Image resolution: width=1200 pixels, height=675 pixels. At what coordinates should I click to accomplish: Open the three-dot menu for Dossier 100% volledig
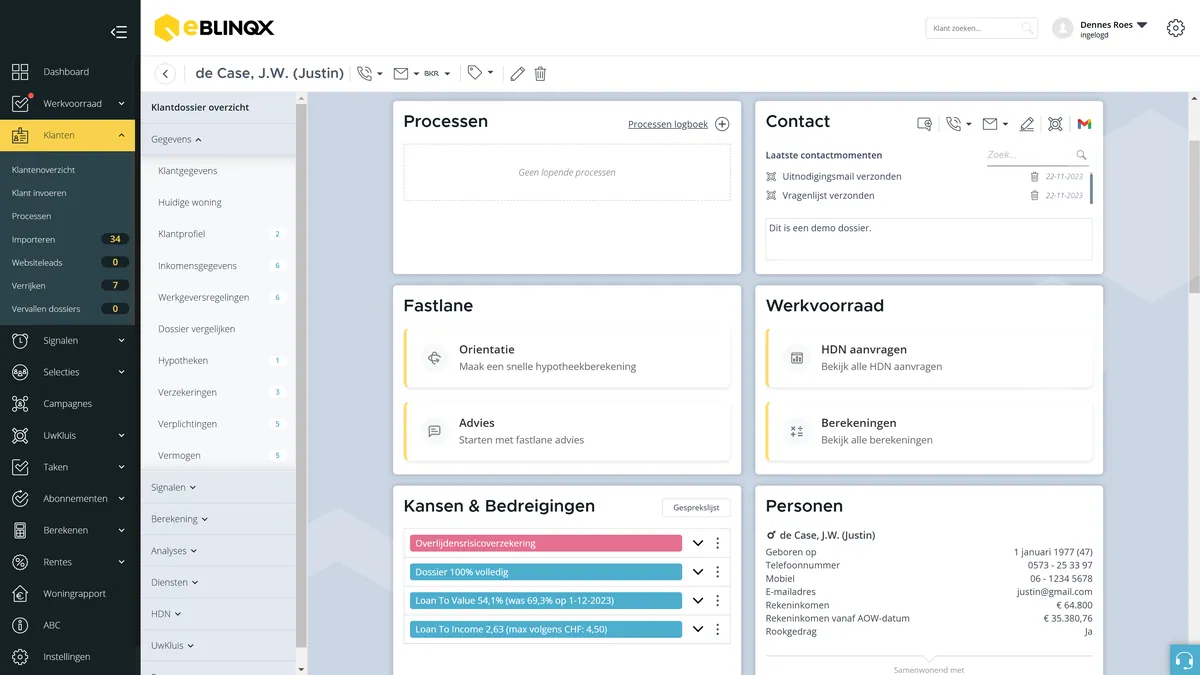pyautogui.click(x=717, y=572)
